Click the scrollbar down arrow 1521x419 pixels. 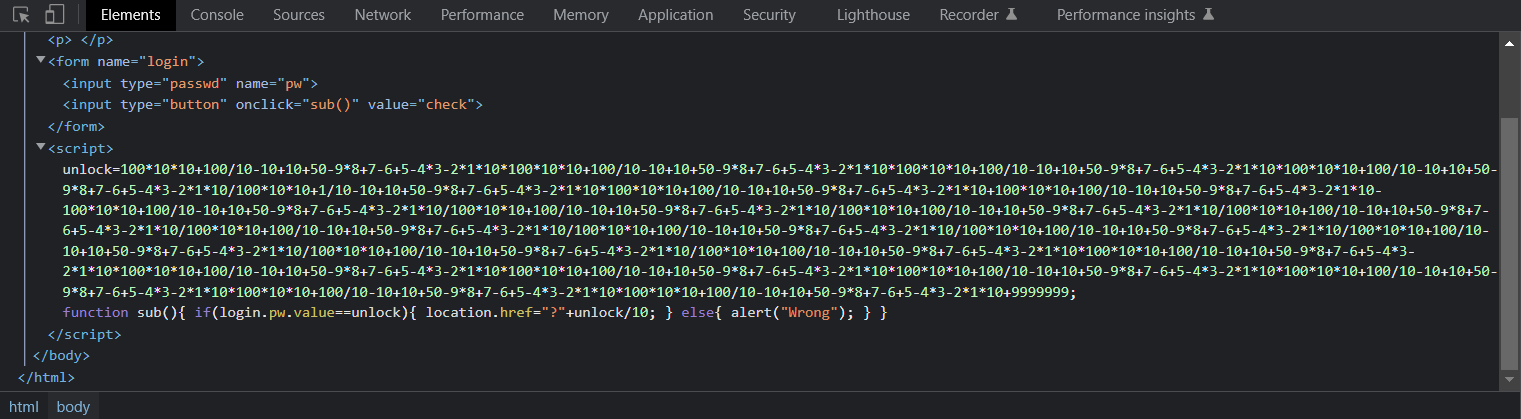1510,380
